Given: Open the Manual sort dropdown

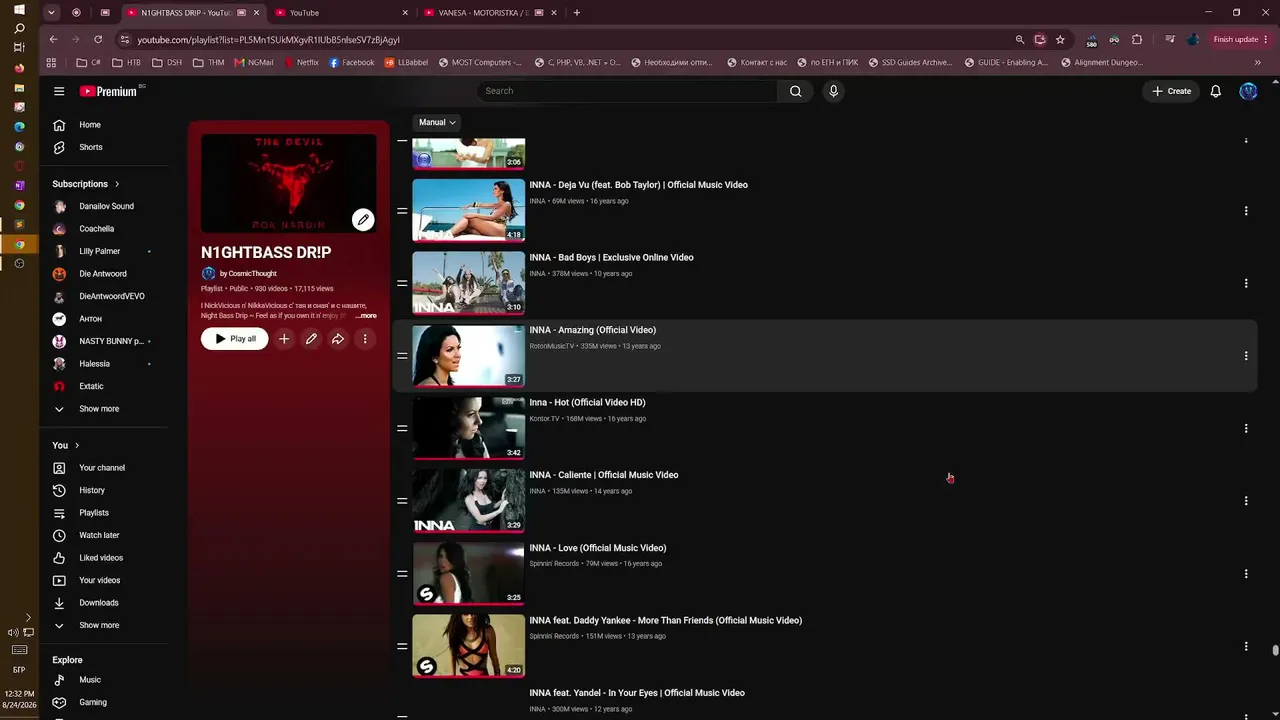Looking at the screenshot, I should 437,122.
